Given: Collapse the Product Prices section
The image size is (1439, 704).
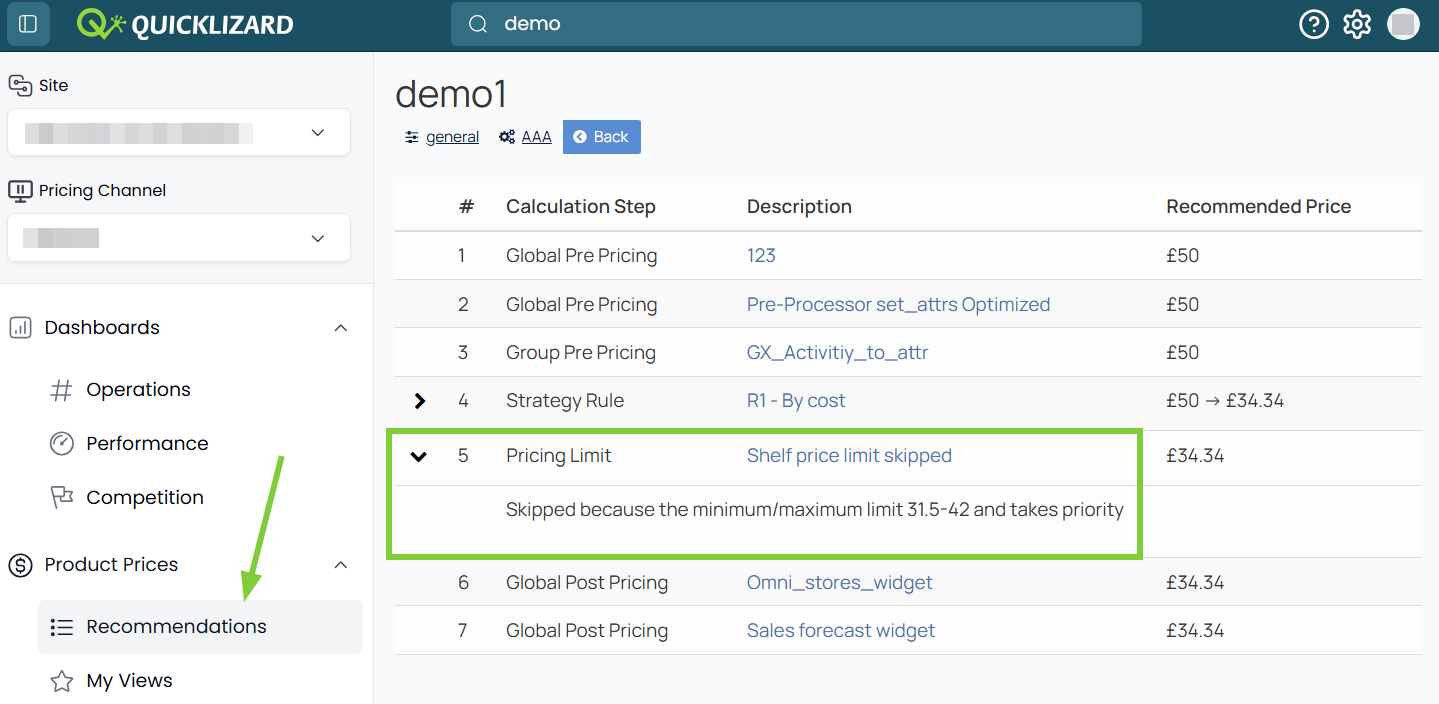Looking at the screenshot, I should [341, 565].
